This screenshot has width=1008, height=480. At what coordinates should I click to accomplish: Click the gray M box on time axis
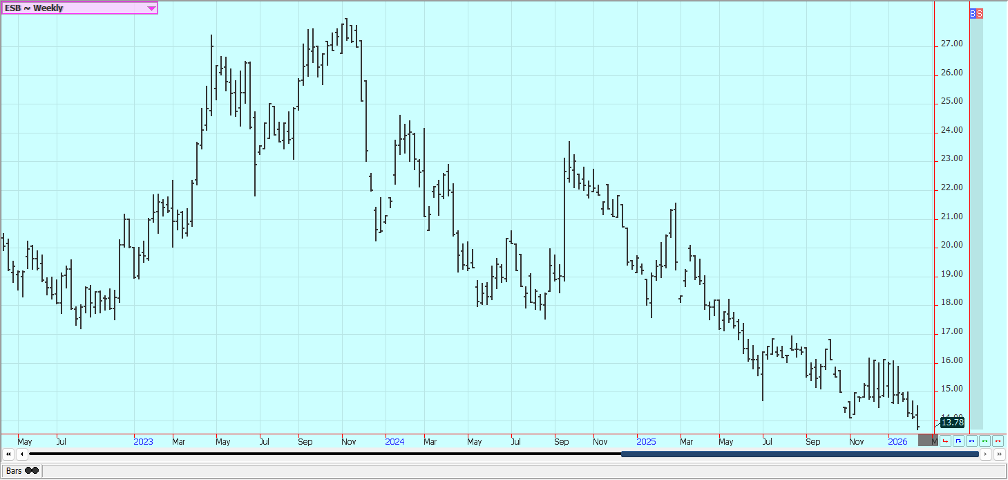(x=929, y=440)
